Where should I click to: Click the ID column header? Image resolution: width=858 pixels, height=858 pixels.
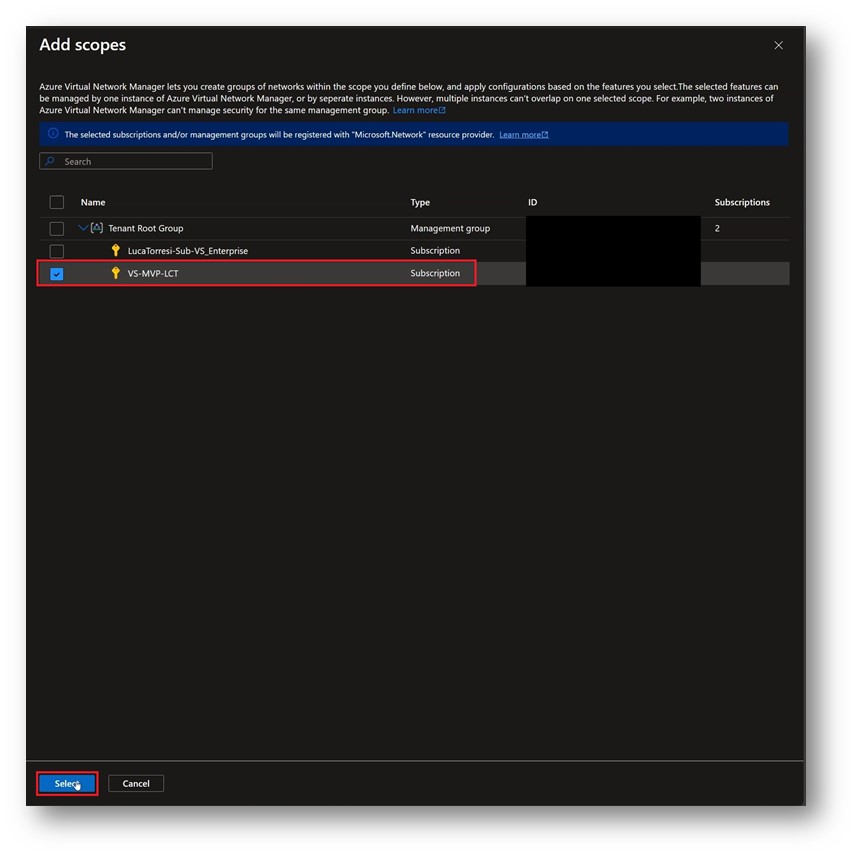tap(532, 202)
